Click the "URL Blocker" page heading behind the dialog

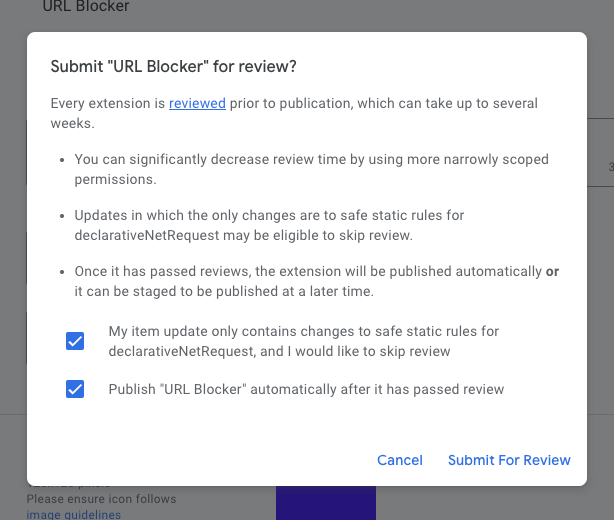click(86, 7)
